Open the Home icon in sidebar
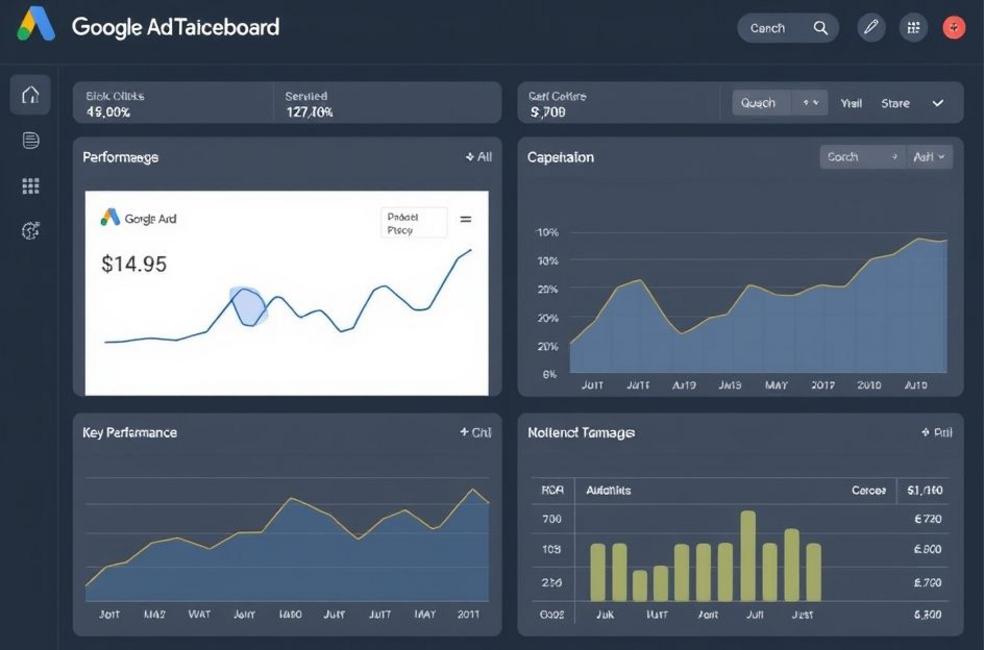Viewport: 984px width, 650px height. [x=31, y=95]
